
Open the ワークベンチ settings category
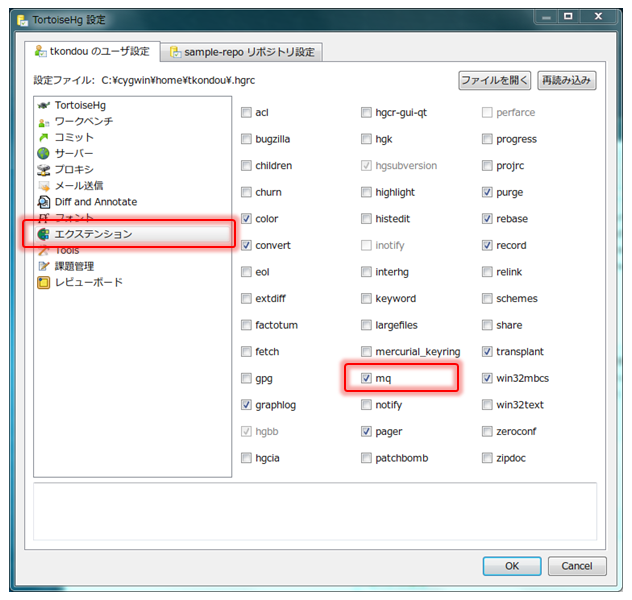[84, 122]
